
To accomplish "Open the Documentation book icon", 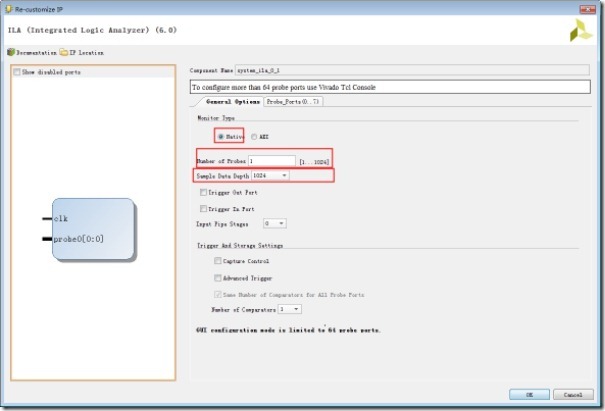I will tap(11, 52).
